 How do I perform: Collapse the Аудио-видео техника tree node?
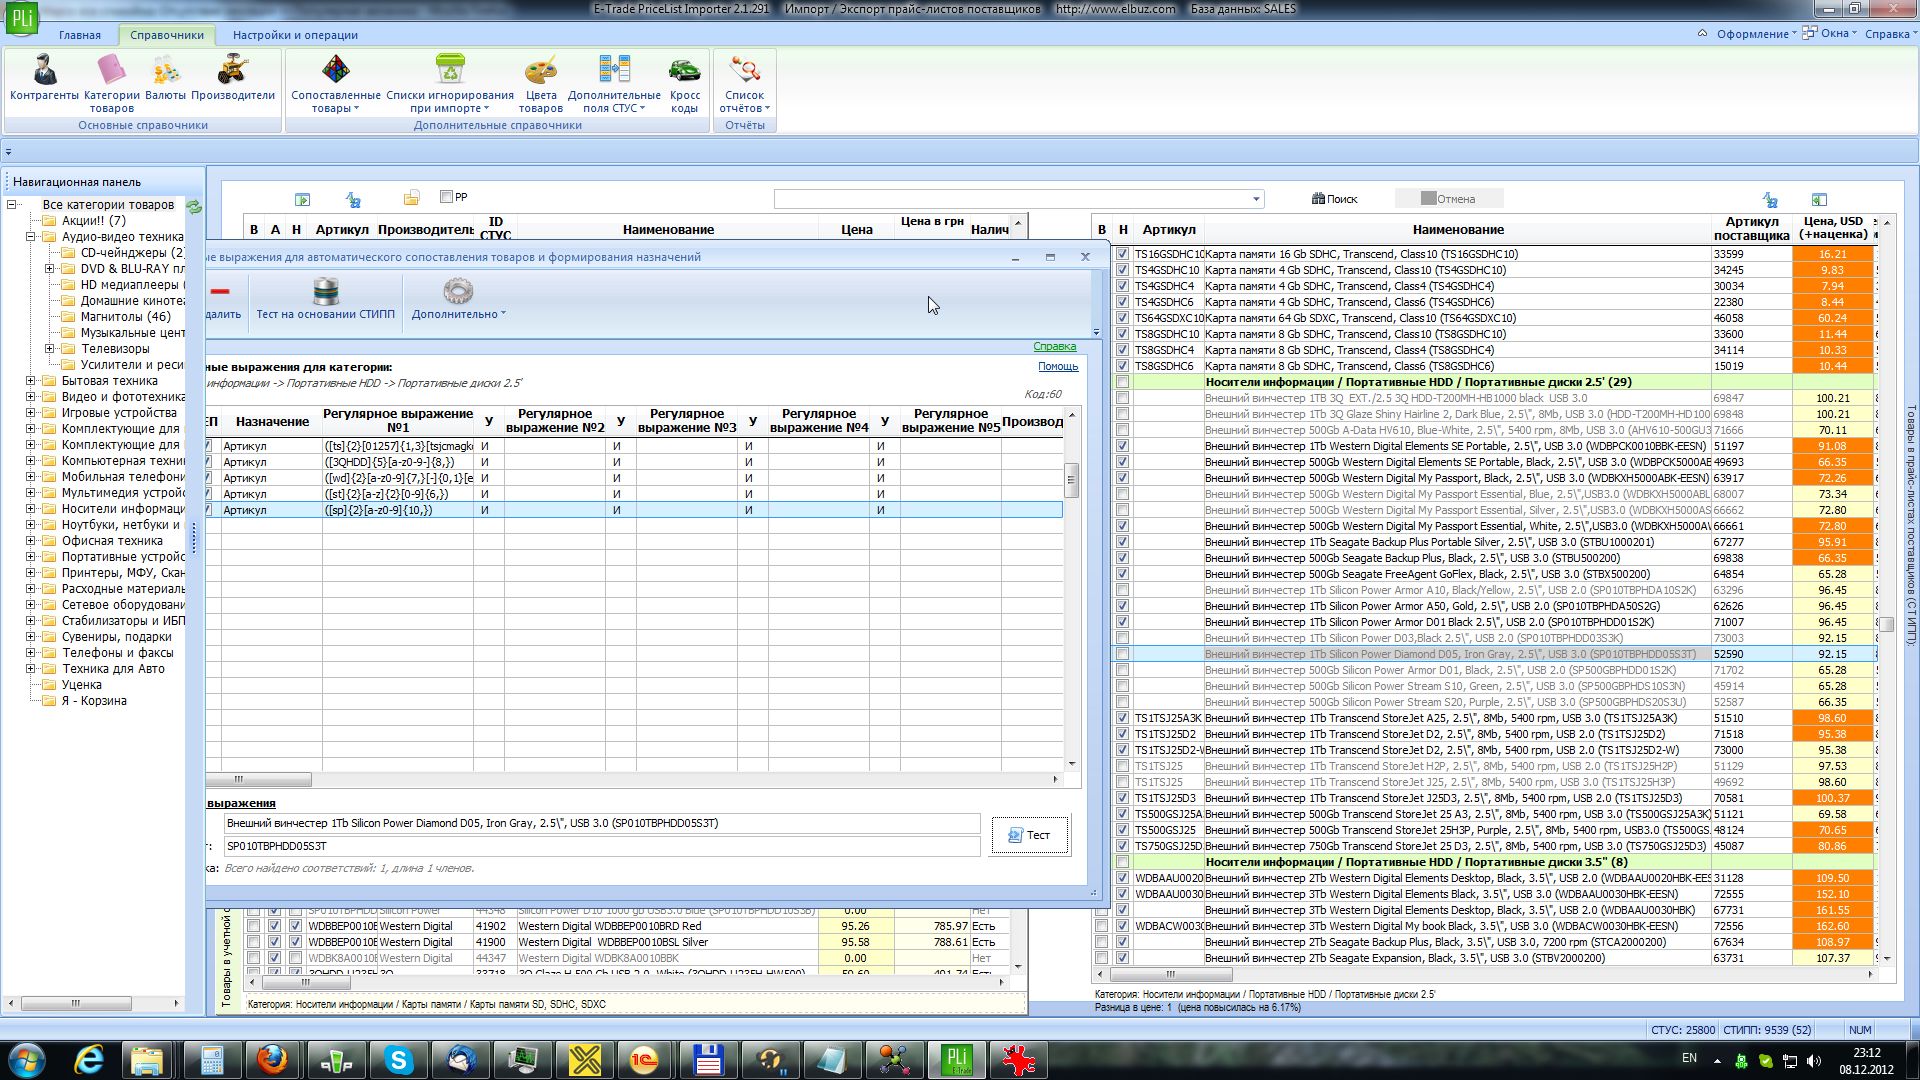[x=31, y=237]
